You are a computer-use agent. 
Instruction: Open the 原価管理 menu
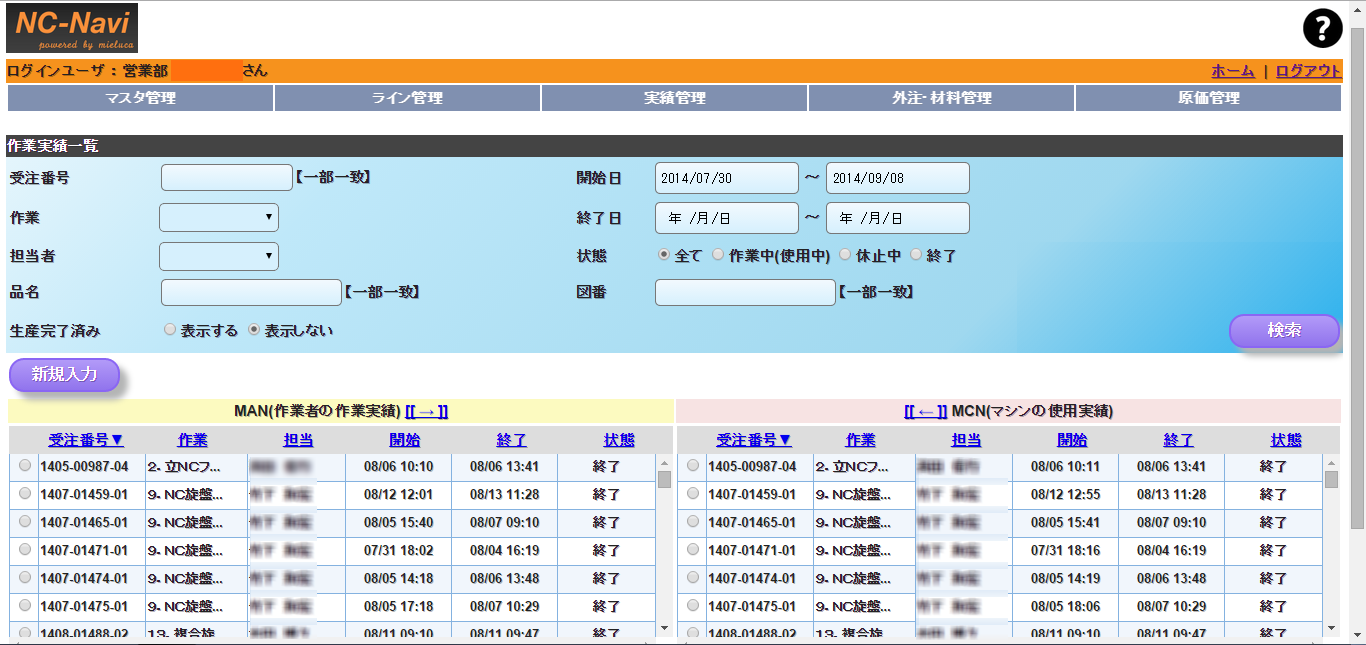click(1208, 98)
